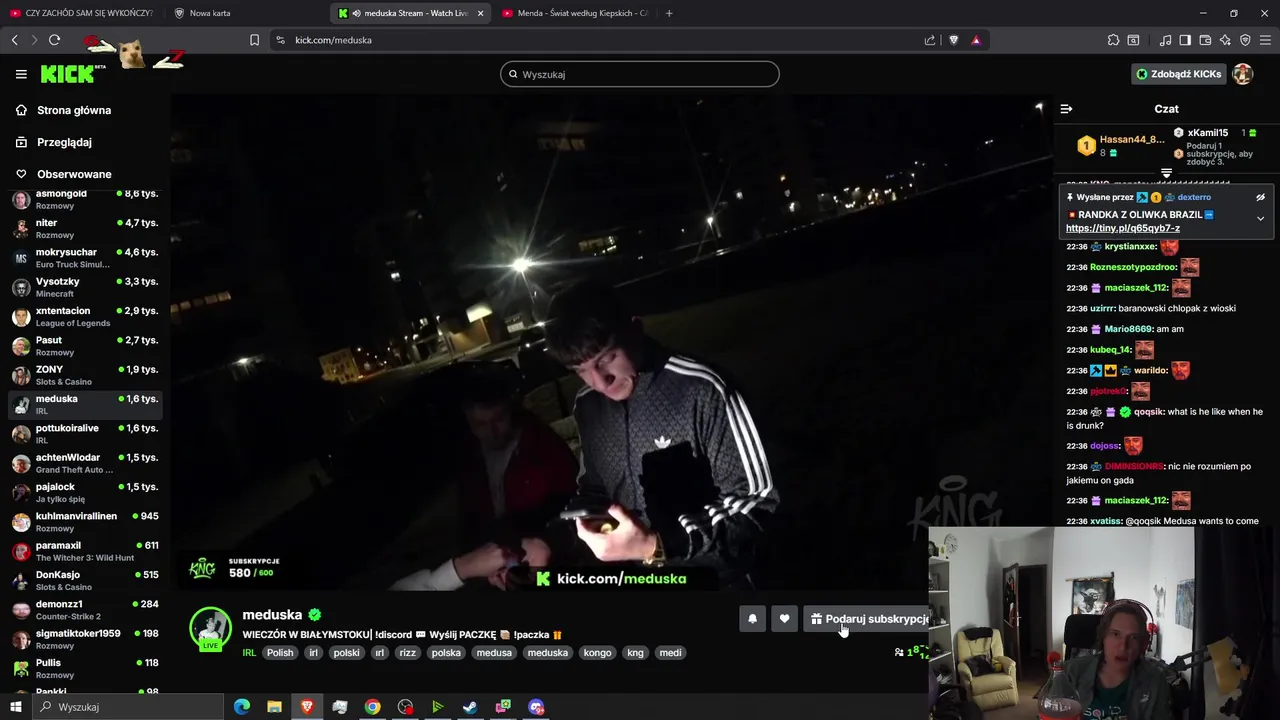The image size is (1280, 720).
Task: Select the Polish tag
Action: tap(280, 653)
